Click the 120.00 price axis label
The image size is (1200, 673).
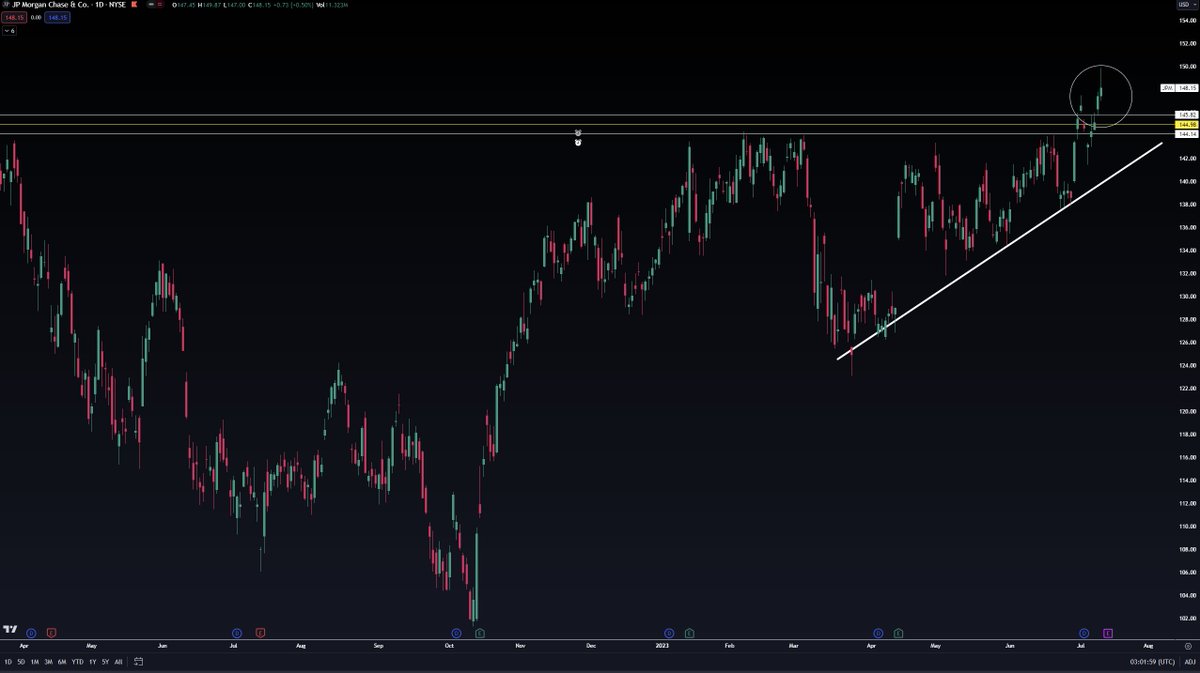(x=1186, y=411)
